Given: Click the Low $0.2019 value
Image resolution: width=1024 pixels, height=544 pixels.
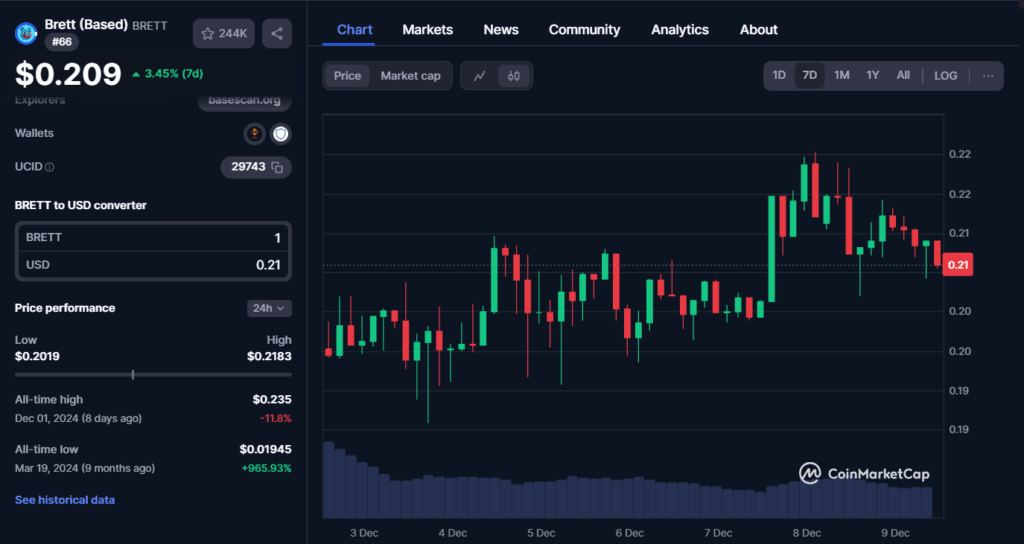Looking at the screenshot, I should [37, 357].
